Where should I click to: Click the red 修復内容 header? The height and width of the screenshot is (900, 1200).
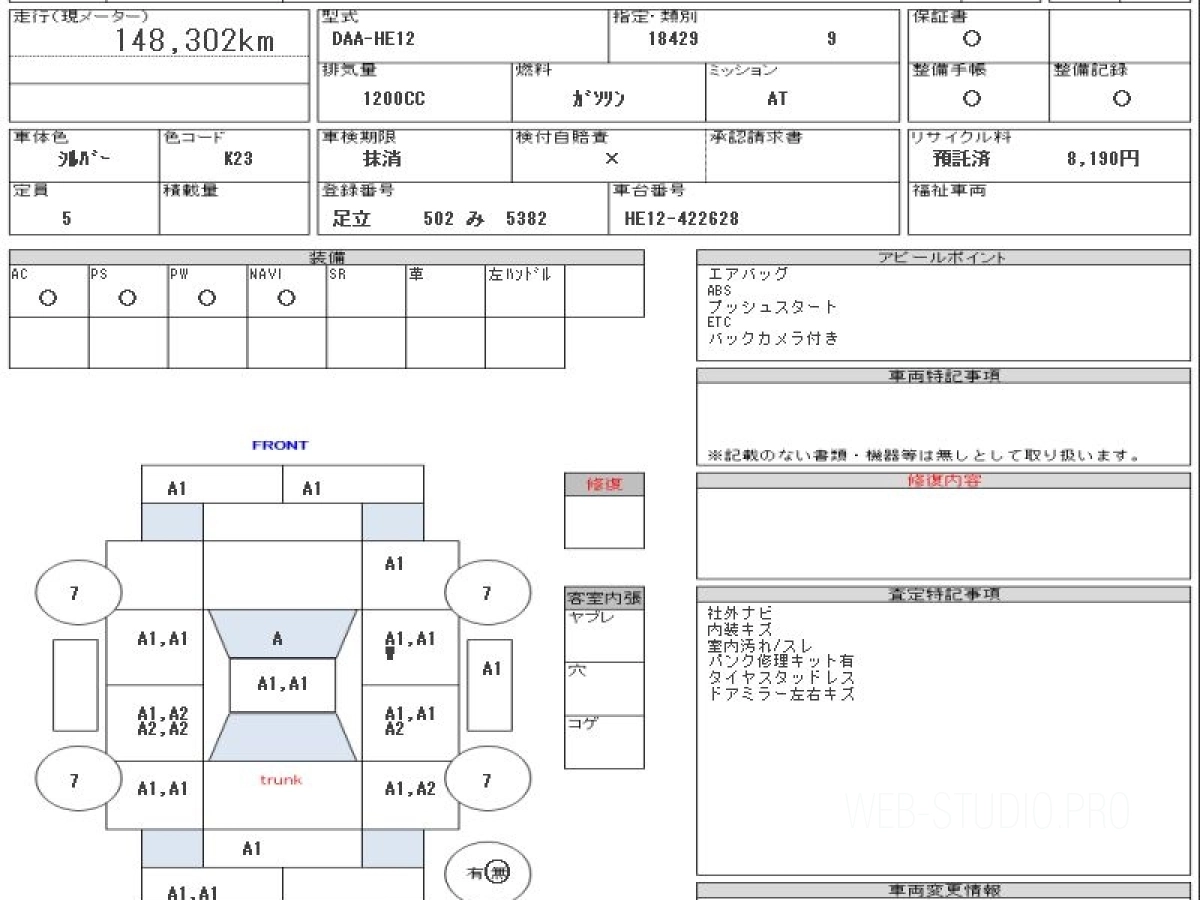click(945, 481)
